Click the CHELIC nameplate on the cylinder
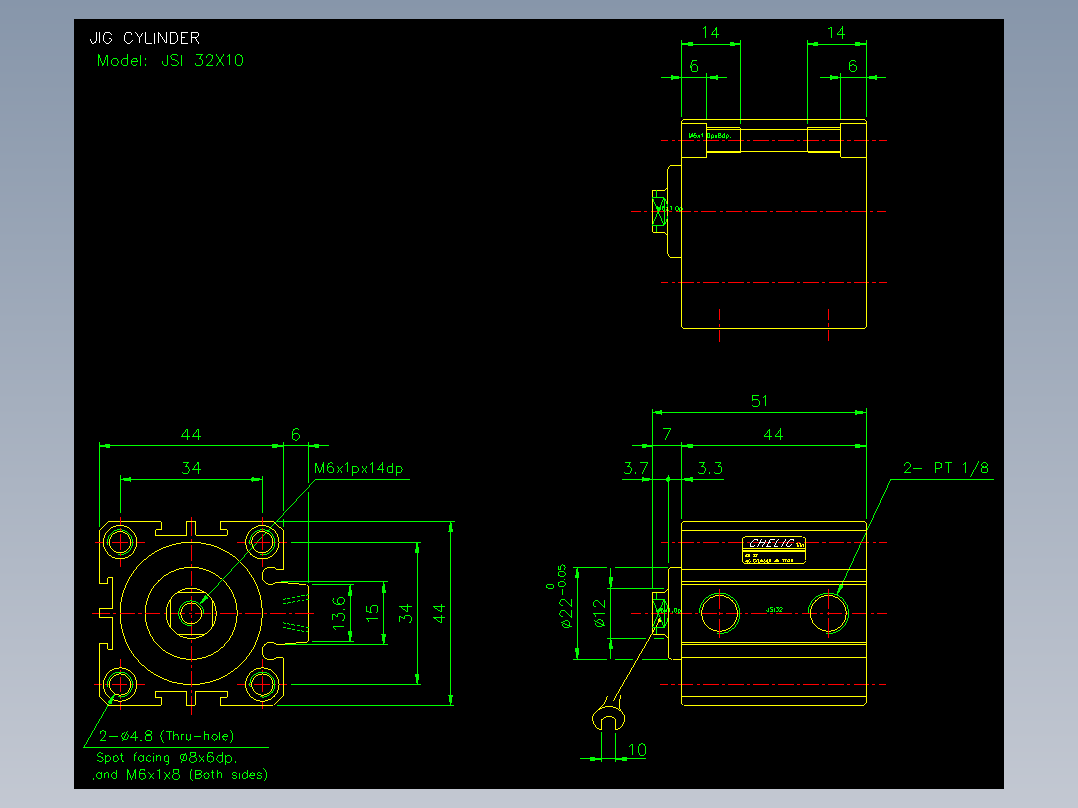The image size is (1078, 808). (774, 550)
